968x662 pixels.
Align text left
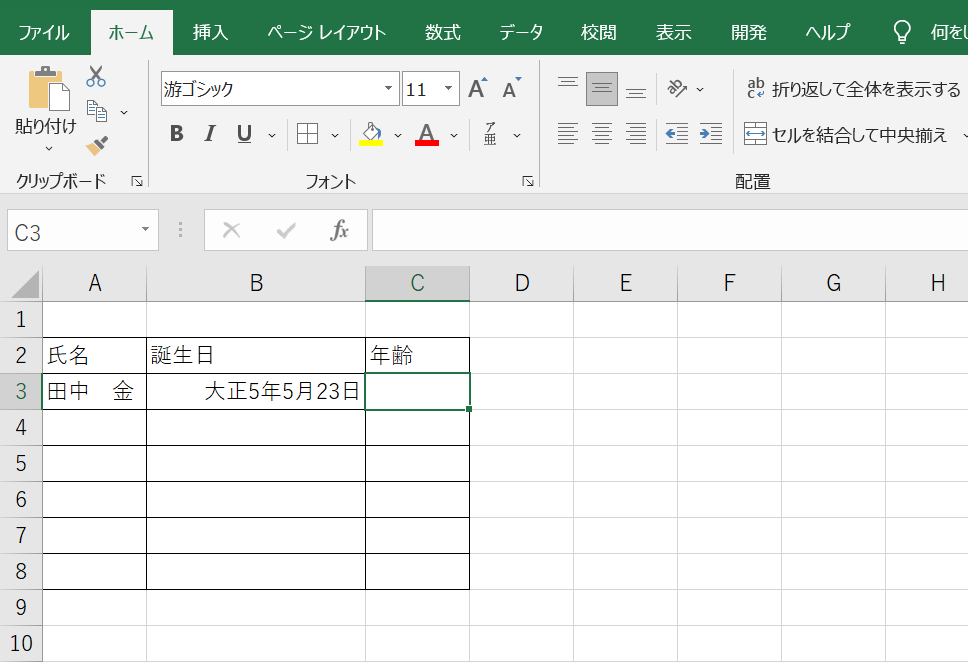tap(567, 134)
